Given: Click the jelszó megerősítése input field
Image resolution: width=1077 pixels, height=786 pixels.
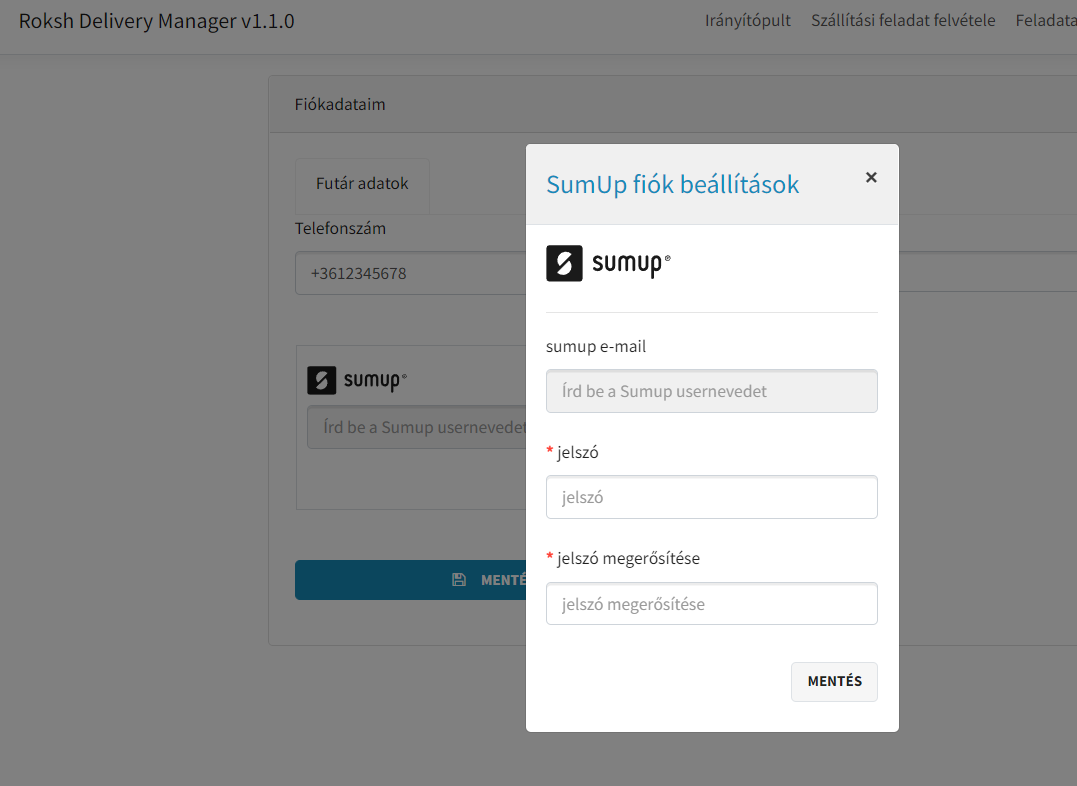Looking at the screenshot, I should pos(712,603).
